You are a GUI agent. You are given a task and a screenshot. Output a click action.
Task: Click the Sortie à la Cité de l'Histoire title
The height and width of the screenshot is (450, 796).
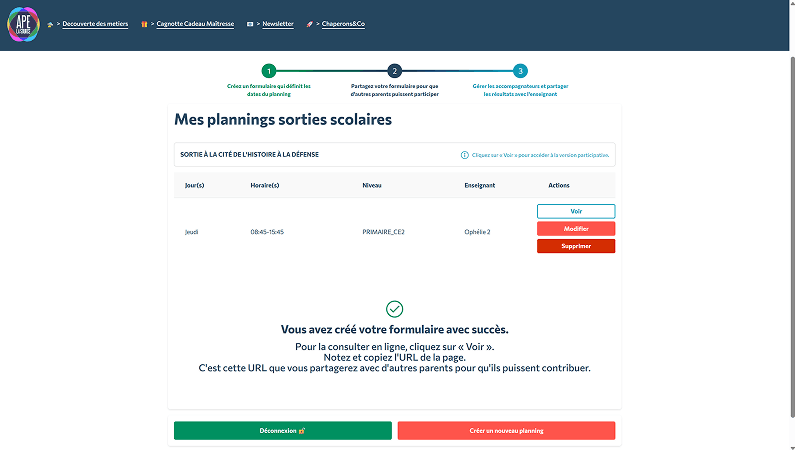(249, 154)
